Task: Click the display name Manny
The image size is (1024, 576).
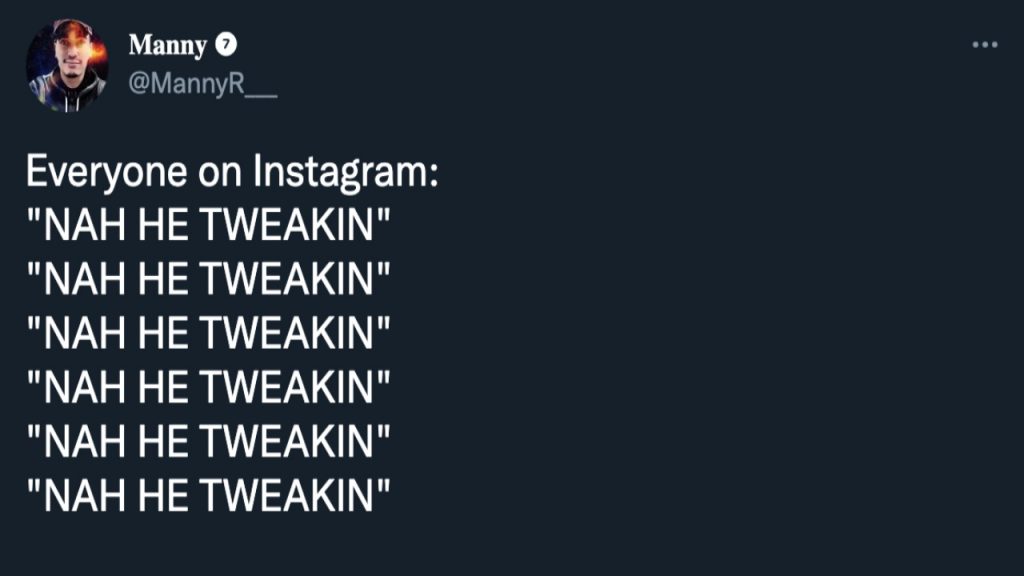Action: coord(167,46)
